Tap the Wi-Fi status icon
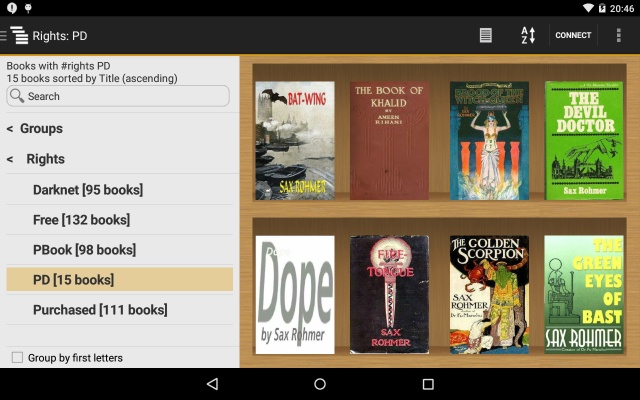This screenshot has width=640, height=400. pyautogui.click(x=588, y=8)
